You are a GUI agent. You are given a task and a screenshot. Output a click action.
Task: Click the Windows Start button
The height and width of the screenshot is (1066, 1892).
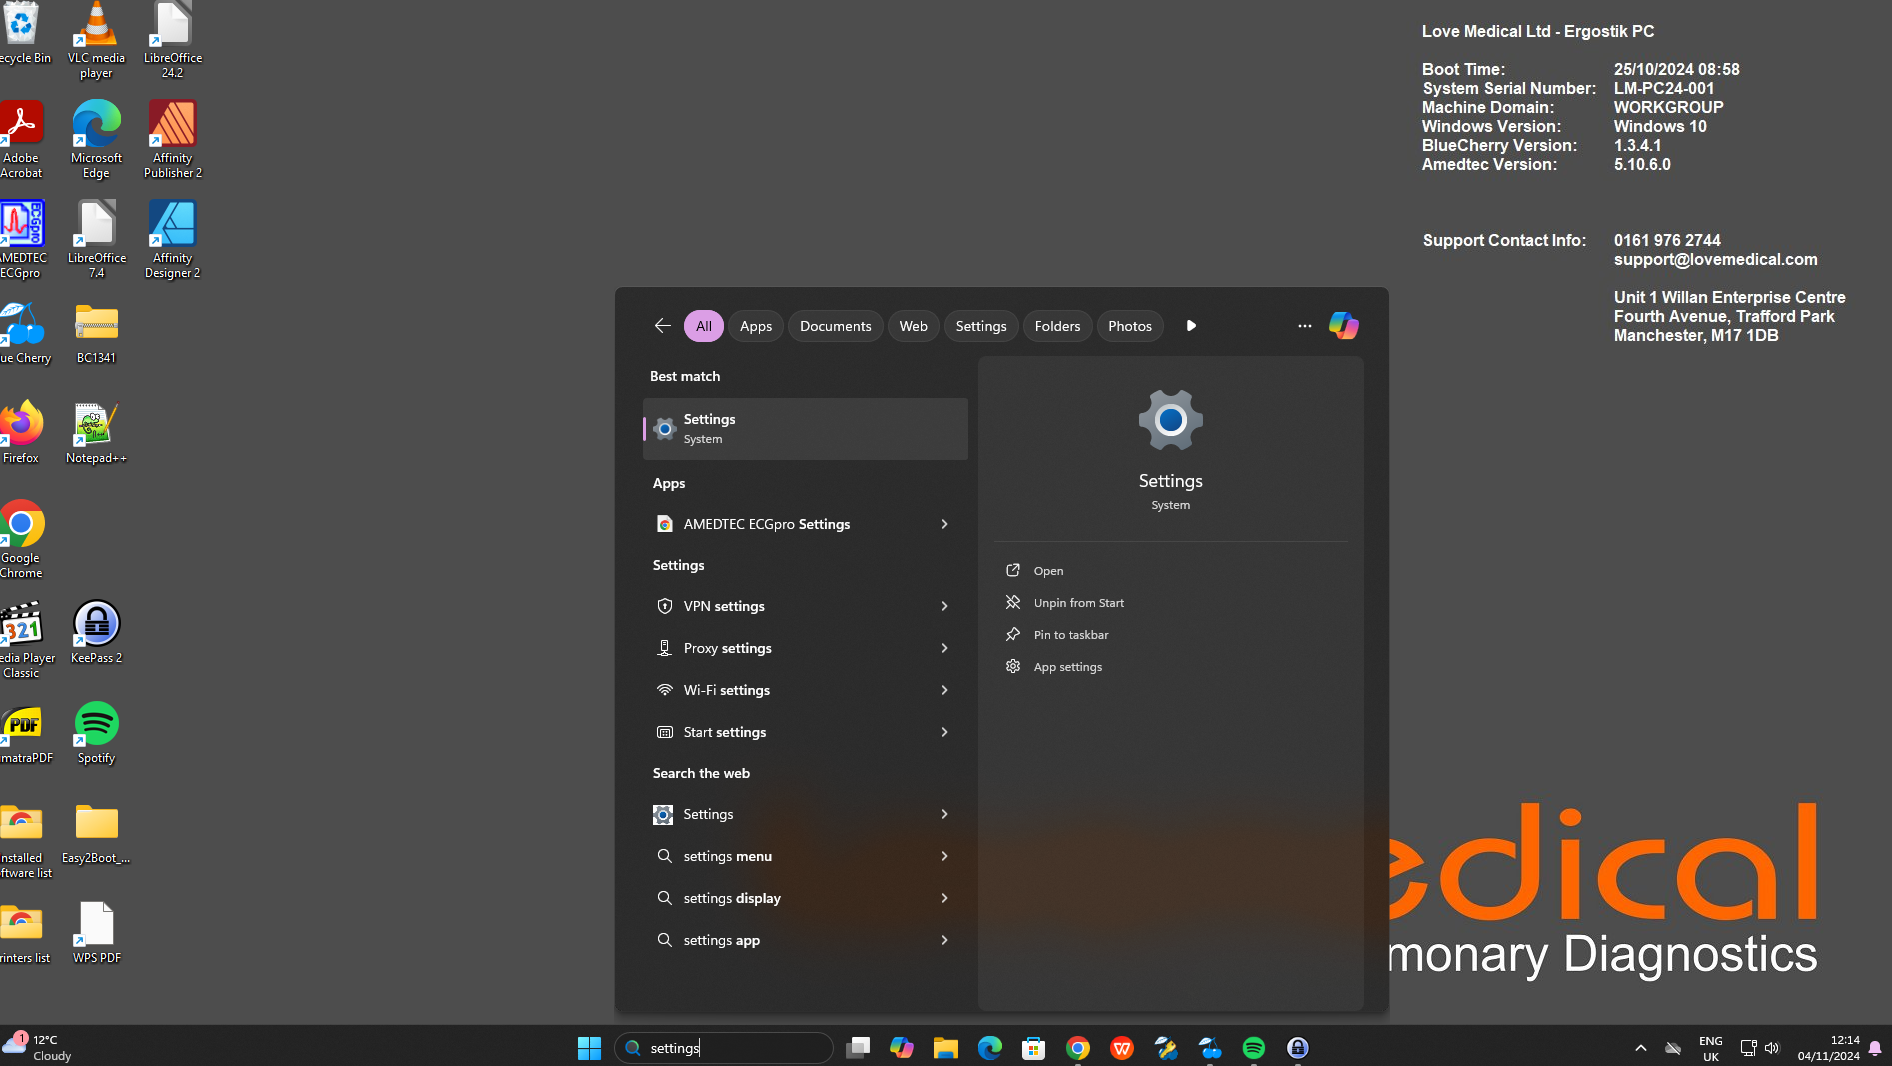[589, 1048]
